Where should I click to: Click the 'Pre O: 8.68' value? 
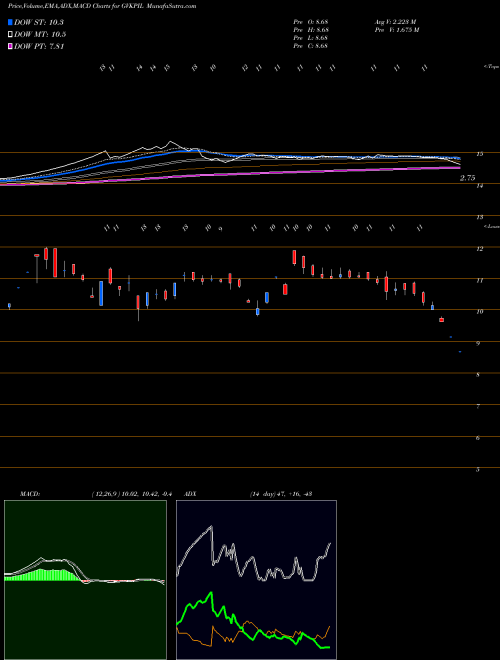pos(311,21)
